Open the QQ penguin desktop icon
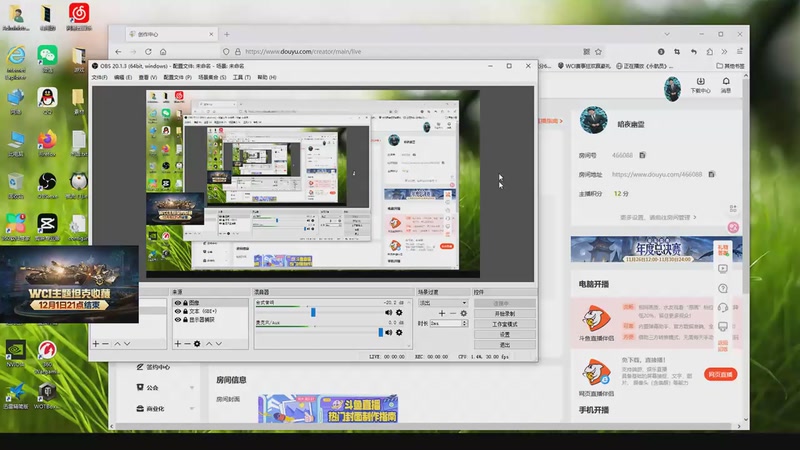800x450 pixels. pyautogui.click(x=47, y=98)
